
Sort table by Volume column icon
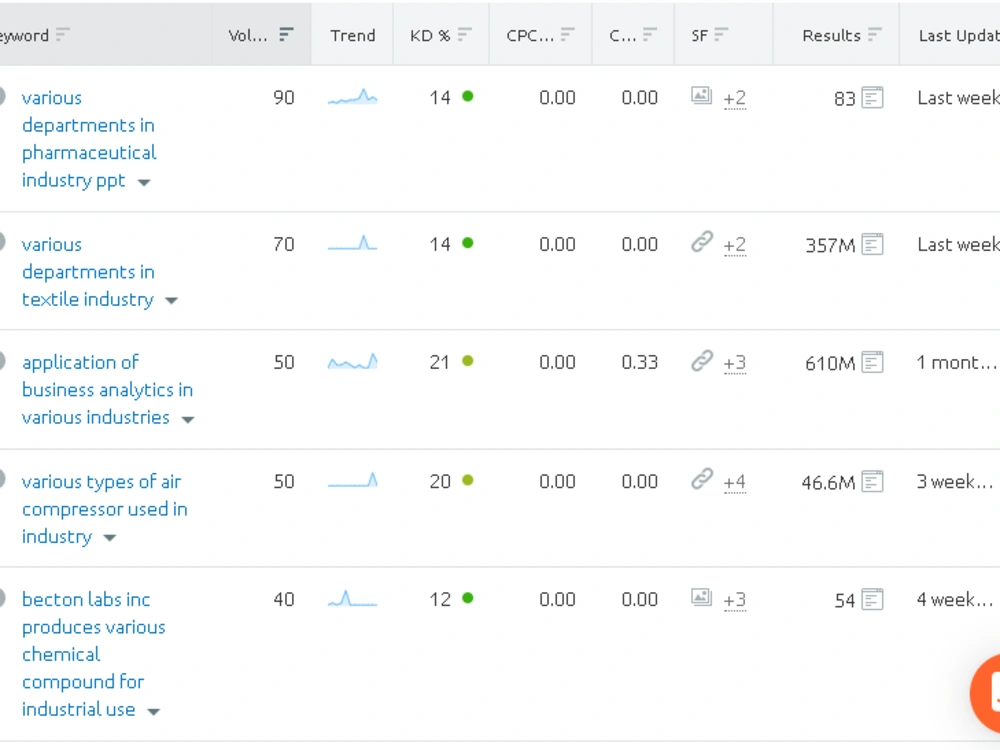286,34
